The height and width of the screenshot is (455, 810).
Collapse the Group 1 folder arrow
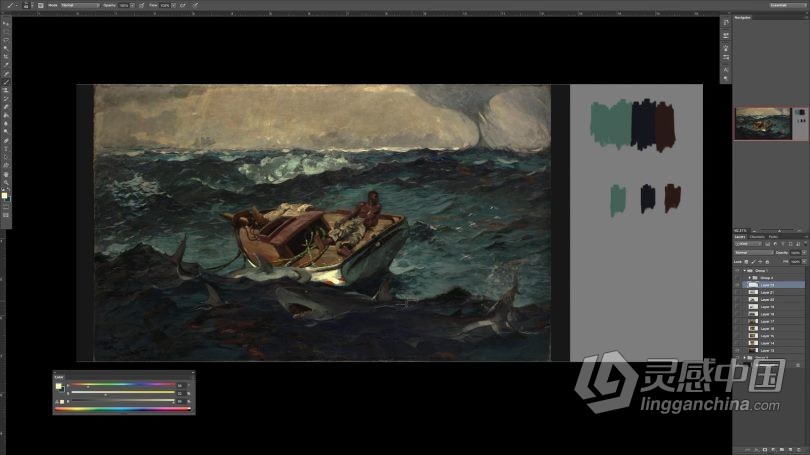pos(744,271)
